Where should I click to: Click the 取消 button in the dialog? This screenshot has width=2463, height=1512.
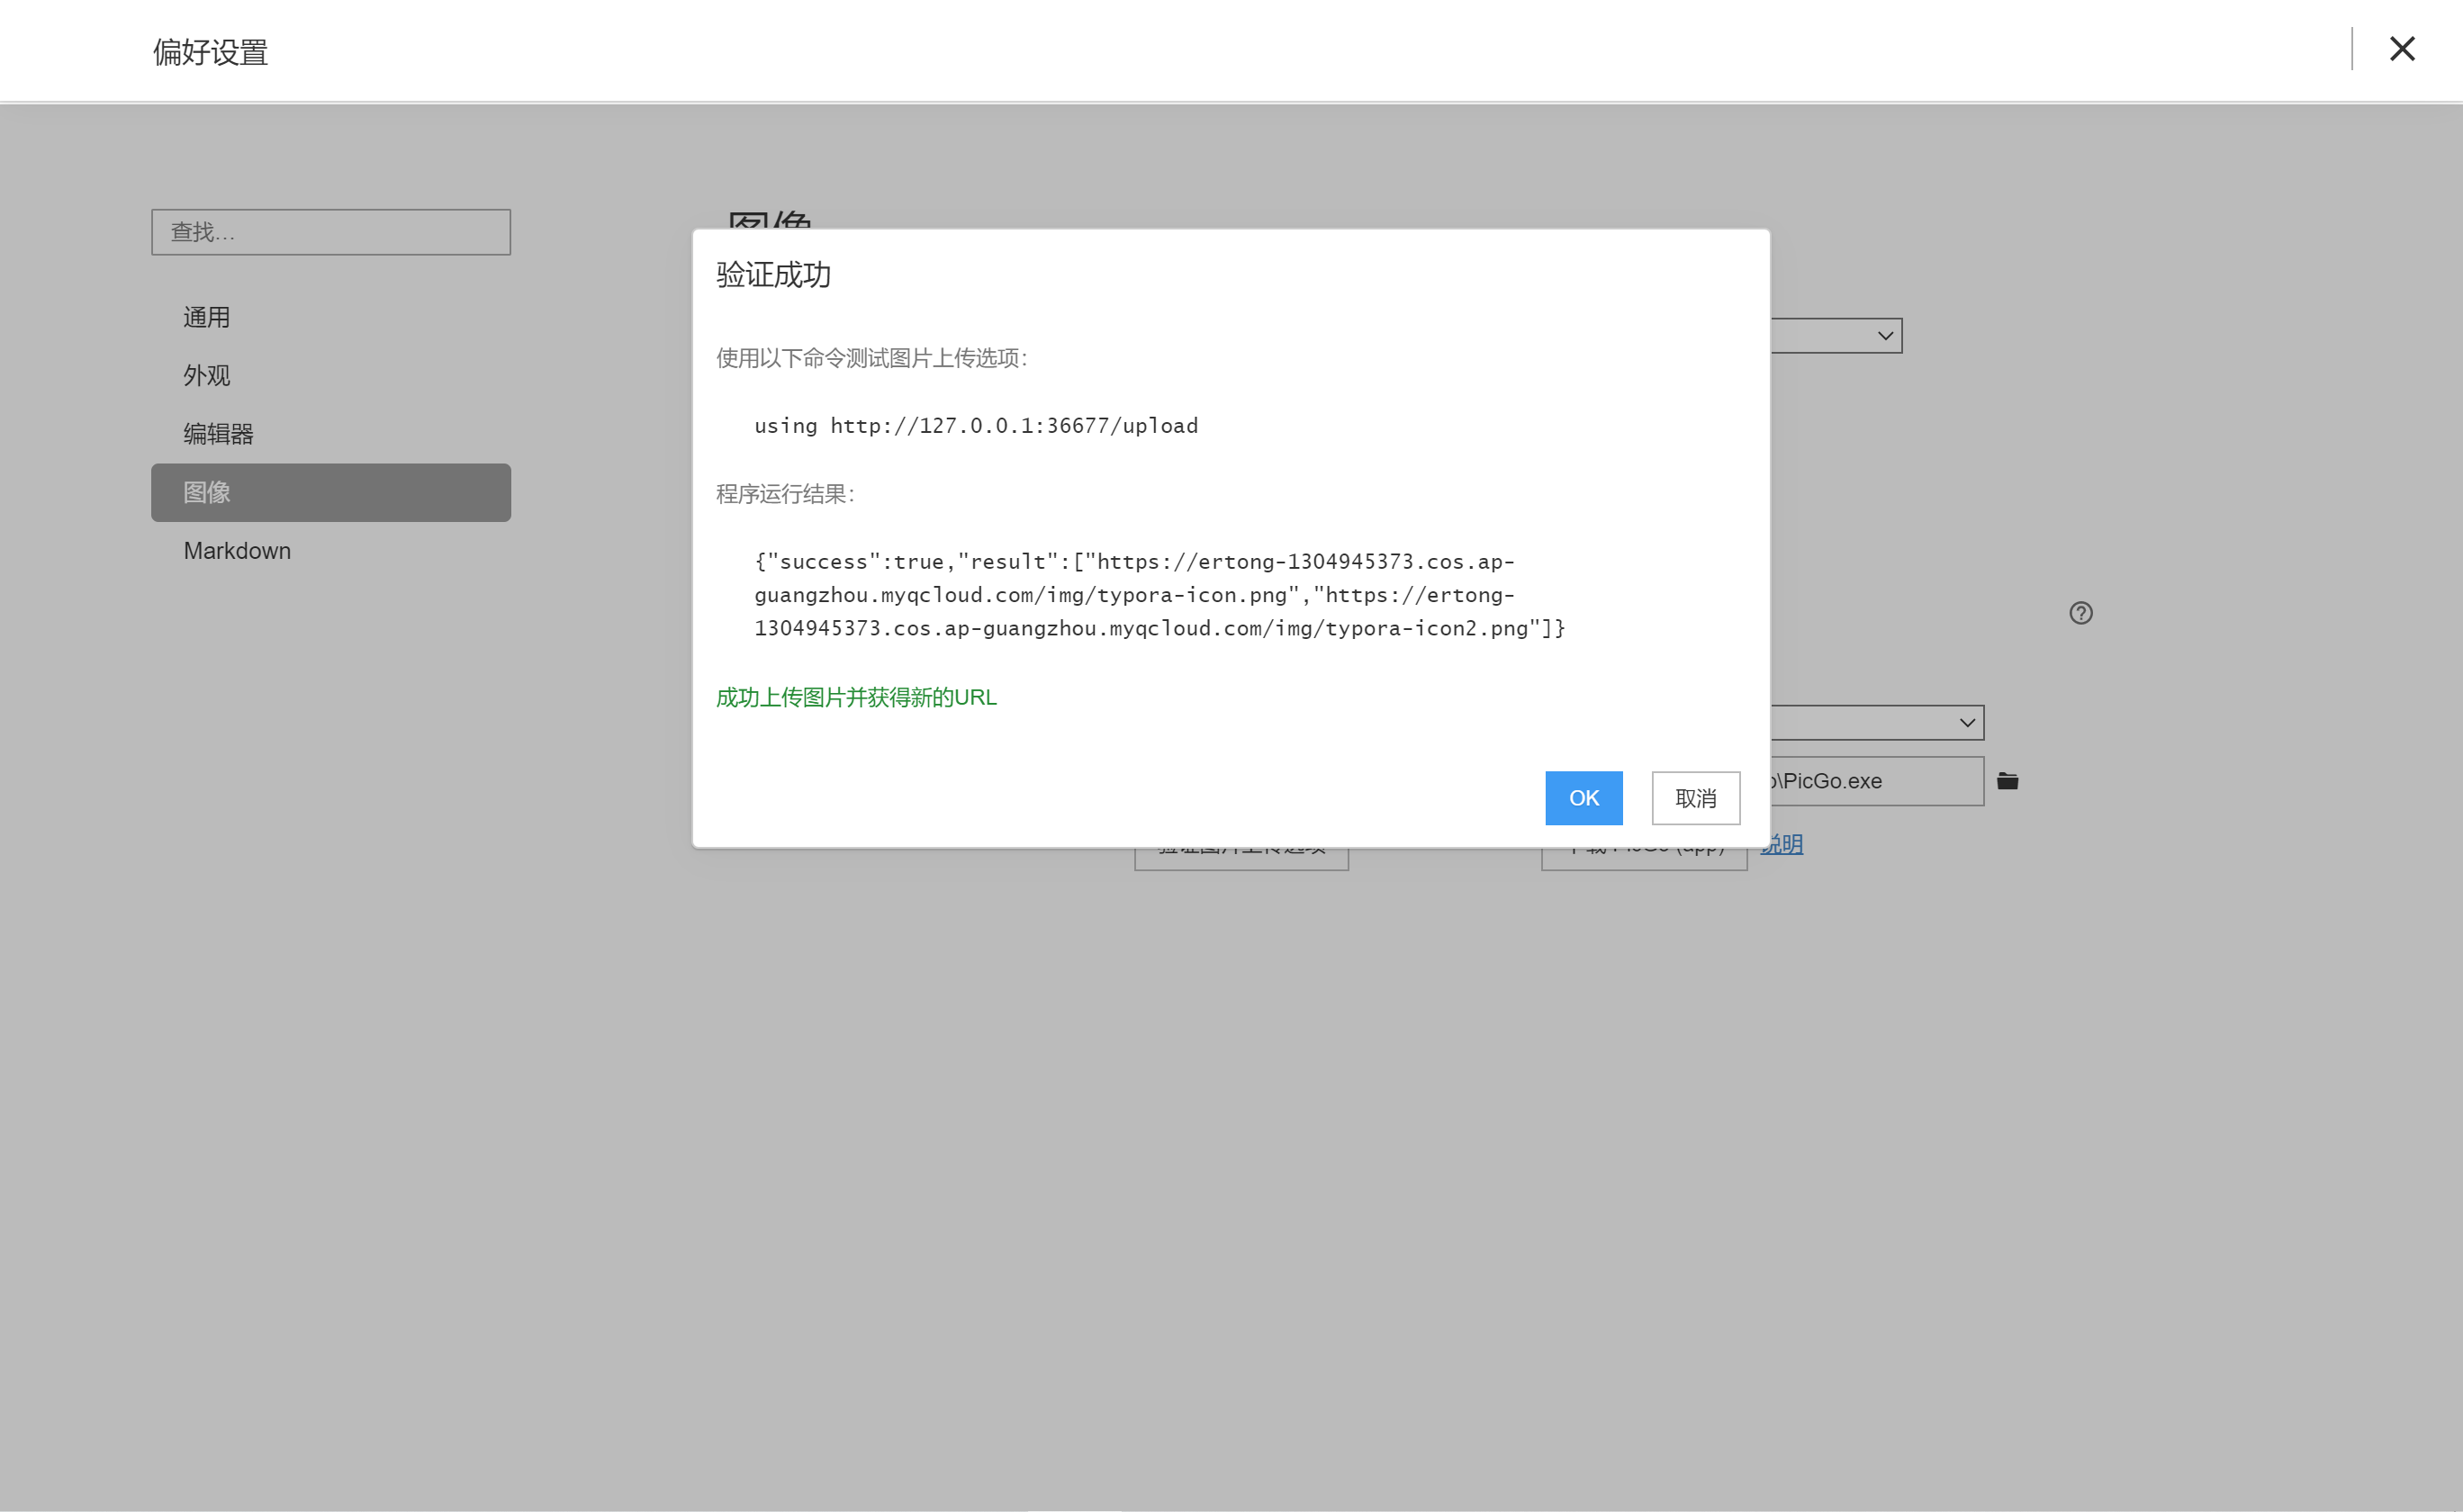1695,798
